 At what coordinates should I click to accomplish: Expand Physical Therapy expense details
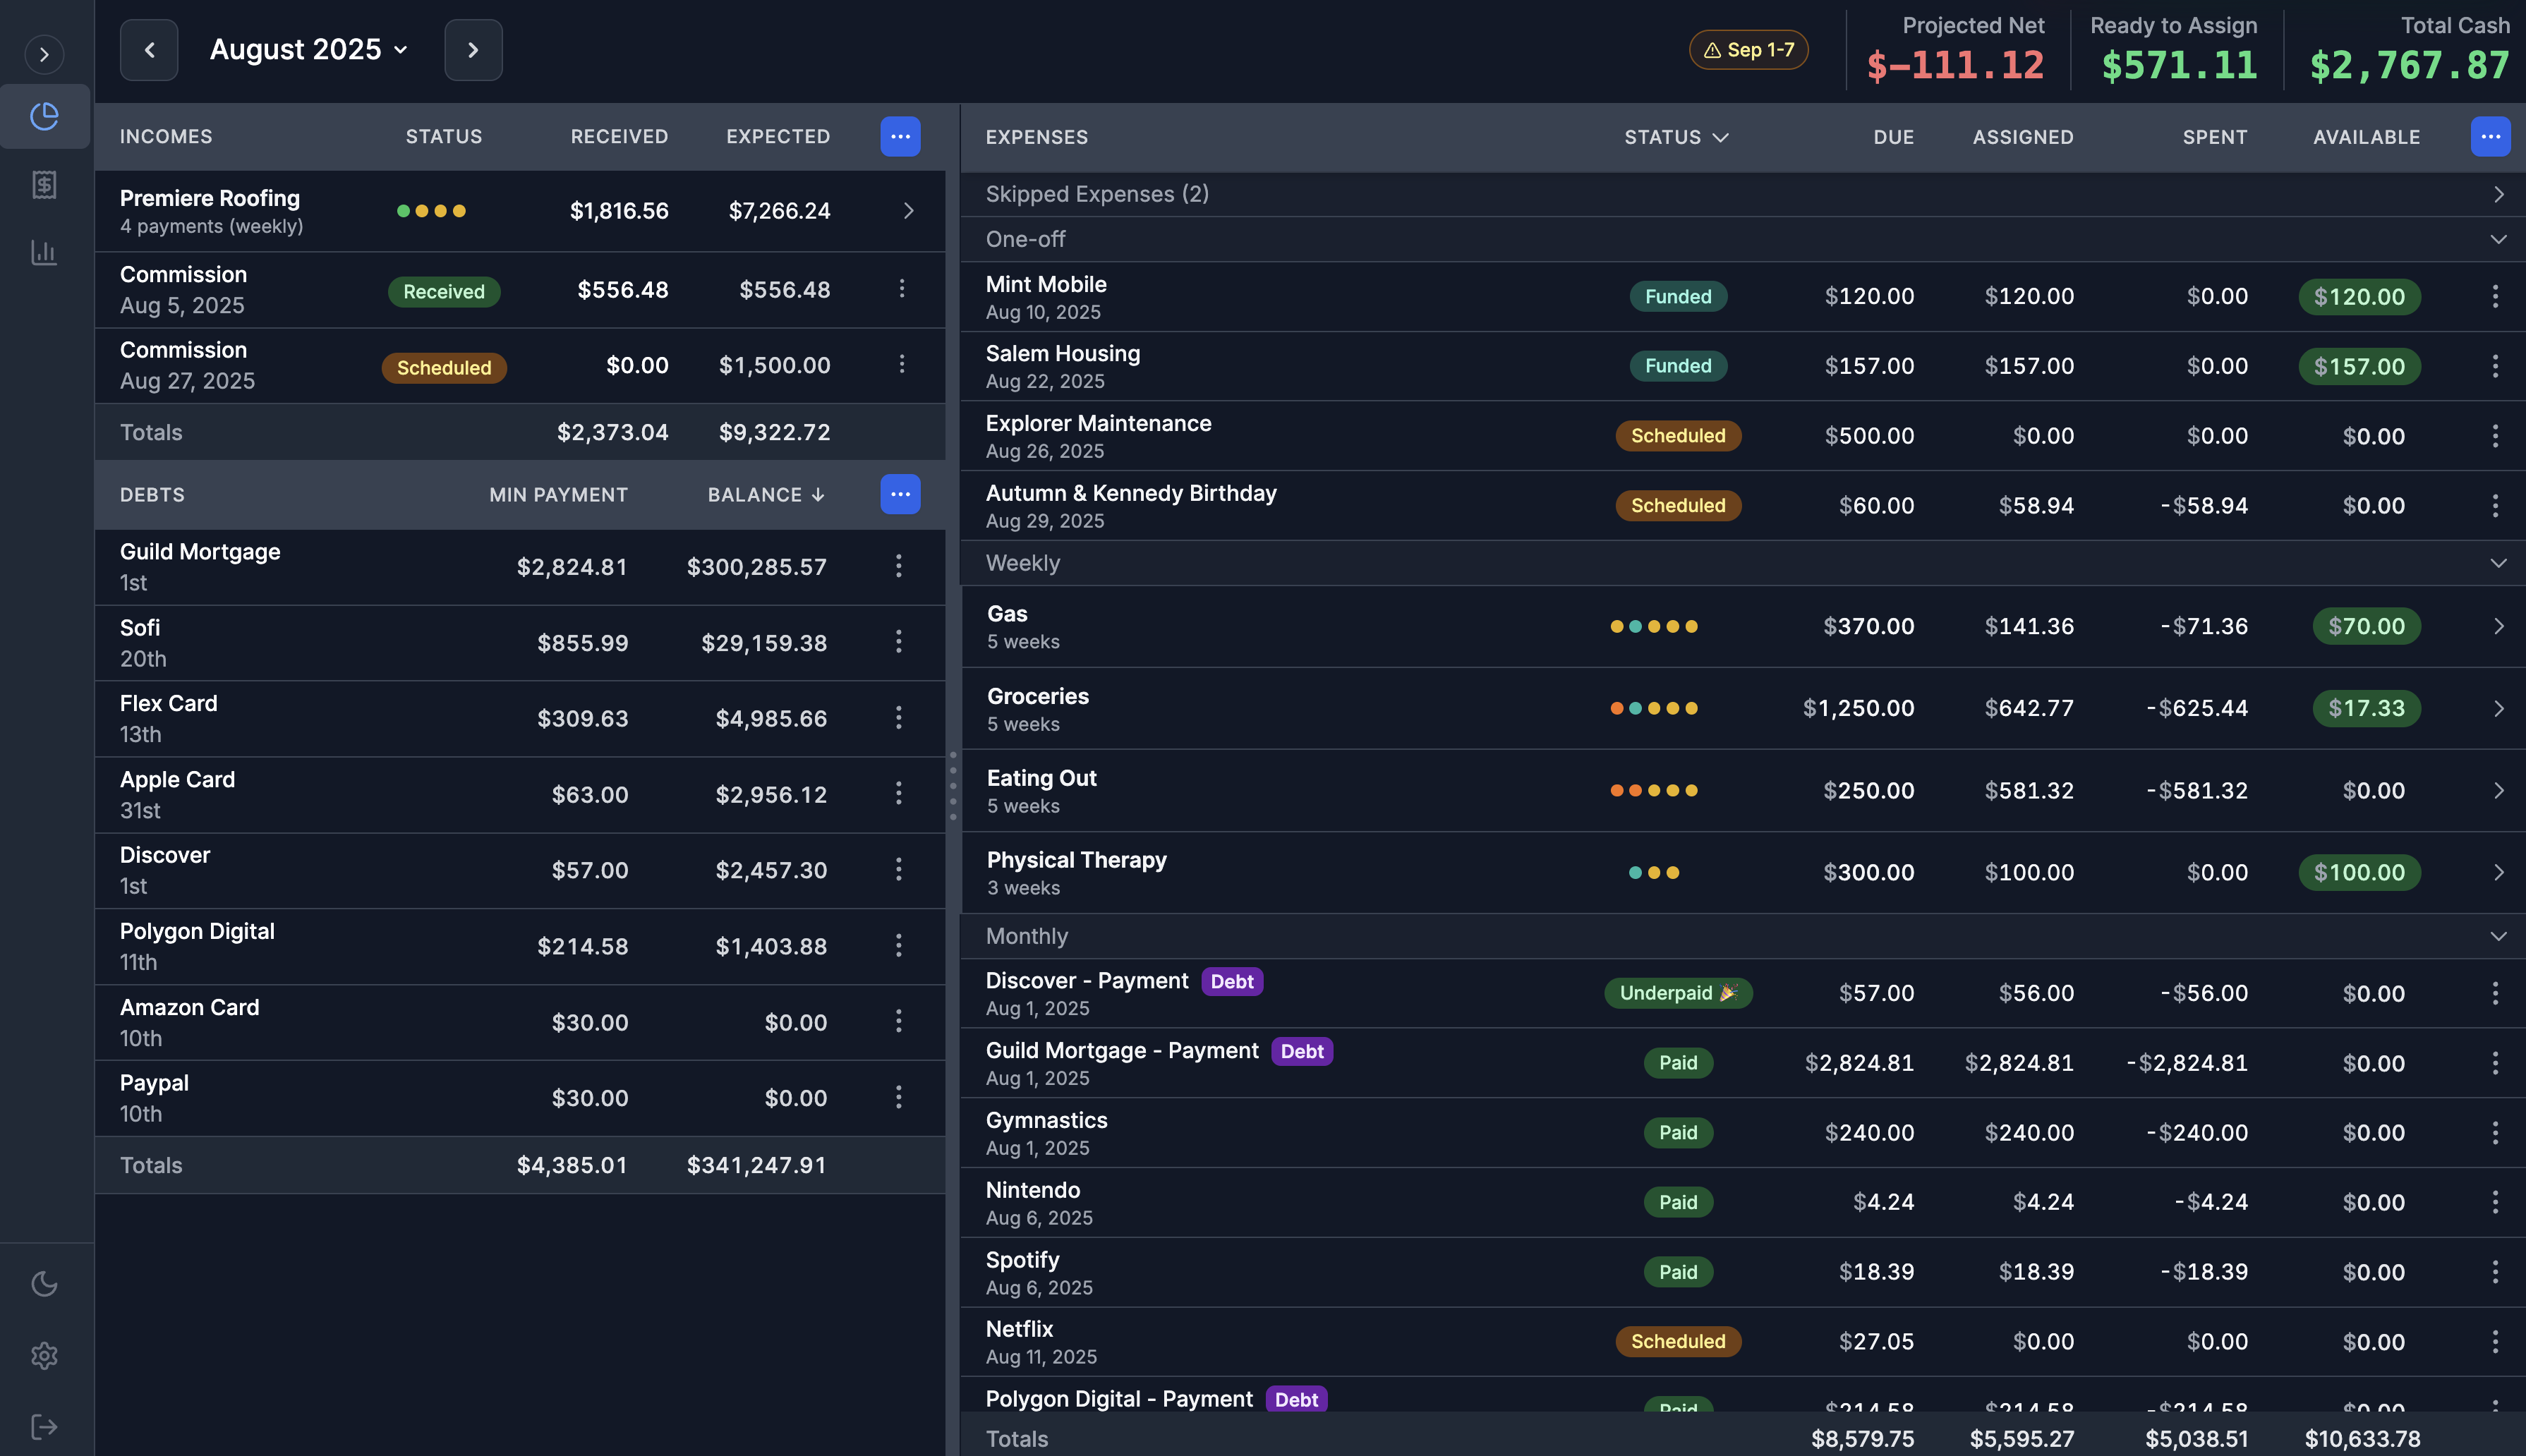pos(2498,872)
